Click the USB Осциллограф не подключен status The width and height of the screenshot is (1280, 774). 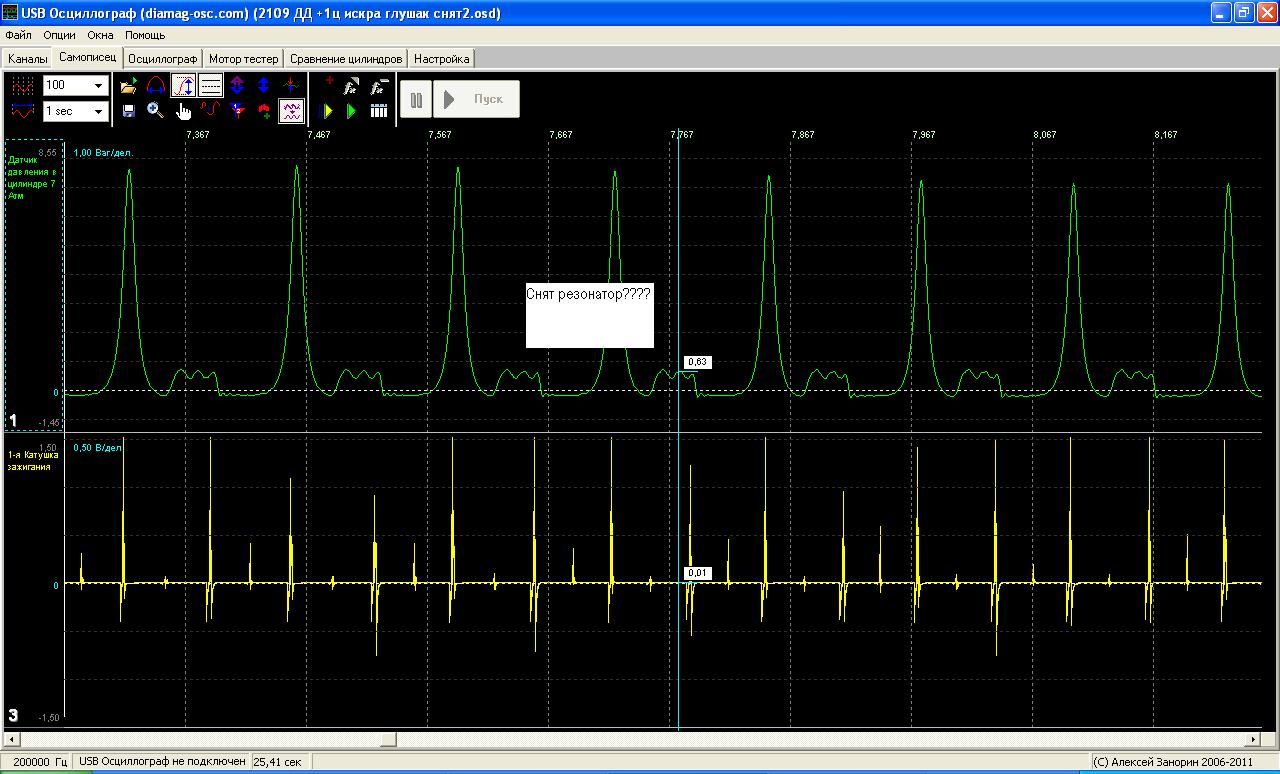[x=162, y=762]
